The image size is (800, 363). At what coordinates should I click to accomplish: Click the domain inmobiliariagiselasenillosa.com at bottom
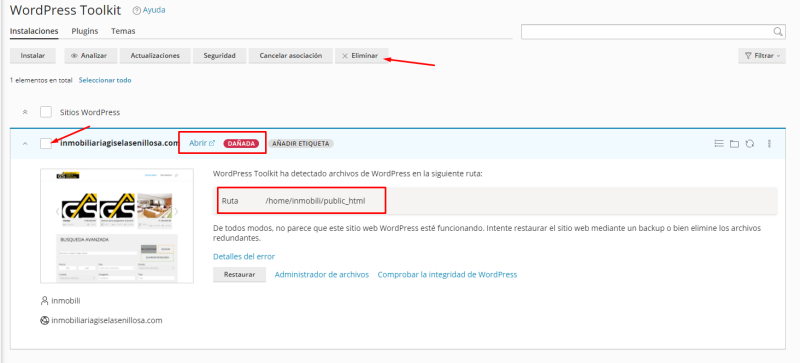tap(102, 321)
